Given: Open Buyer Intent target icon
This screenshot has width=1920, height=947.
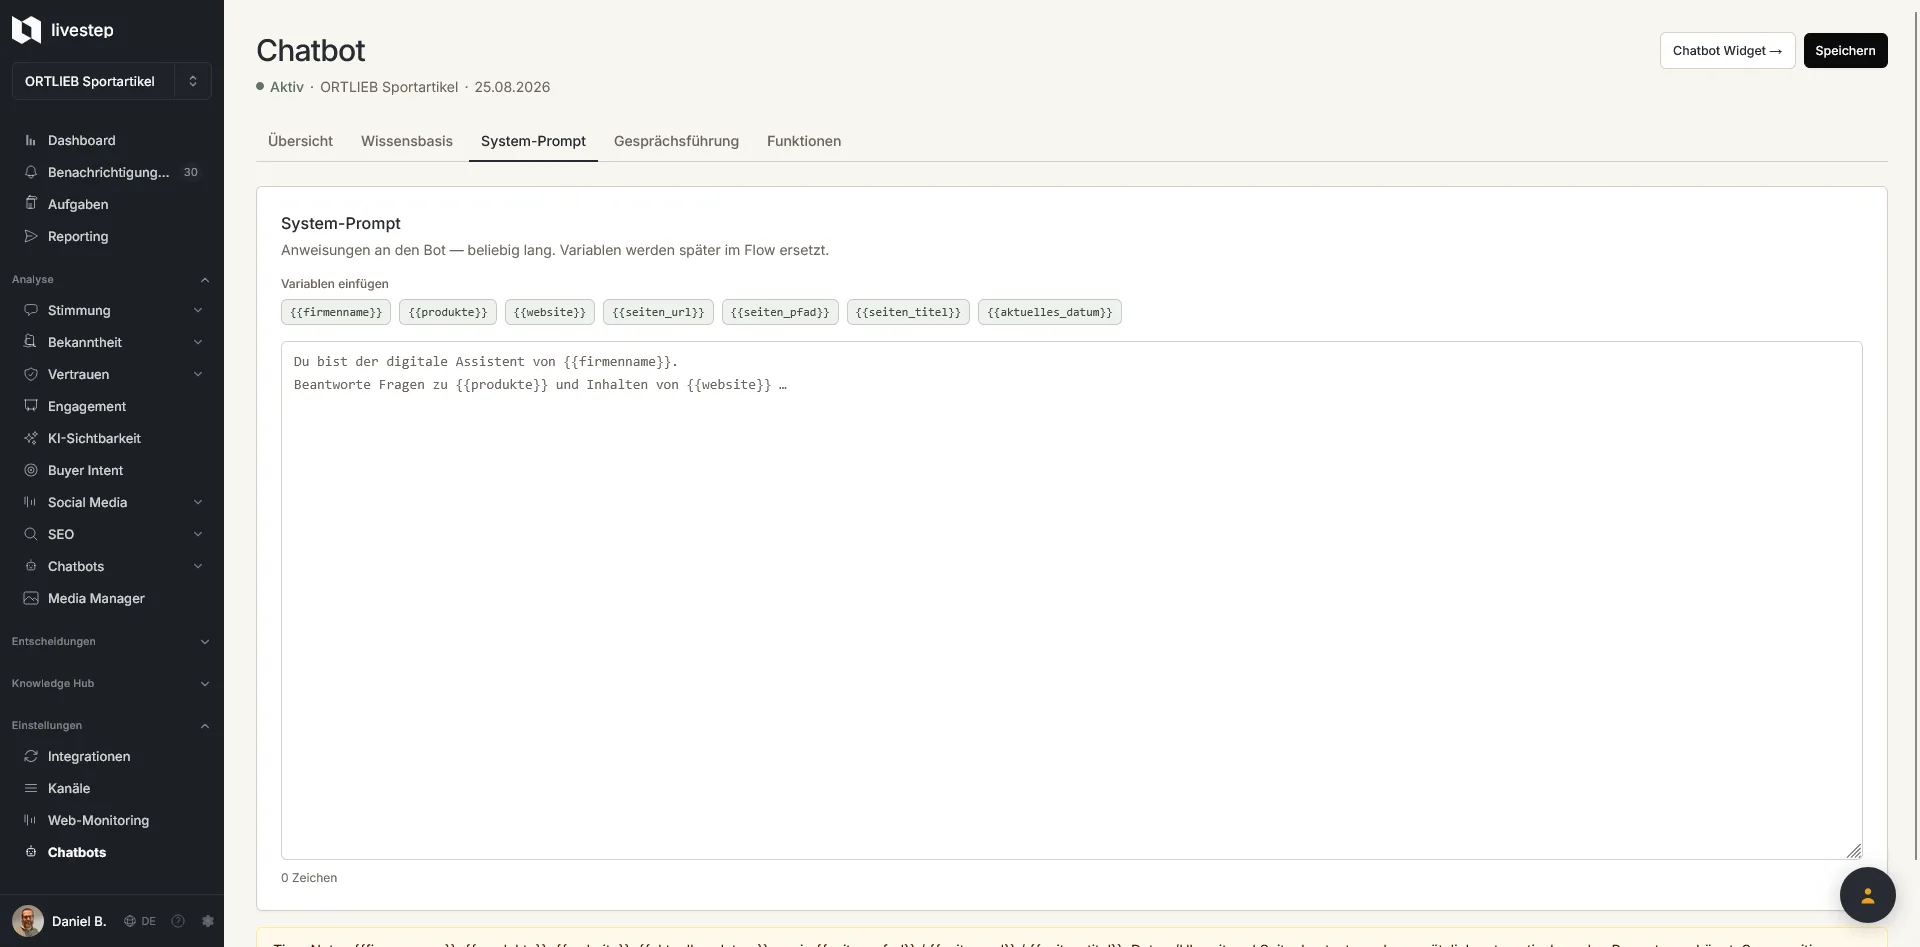Looking at the screenshot, I should click(31, 471).
